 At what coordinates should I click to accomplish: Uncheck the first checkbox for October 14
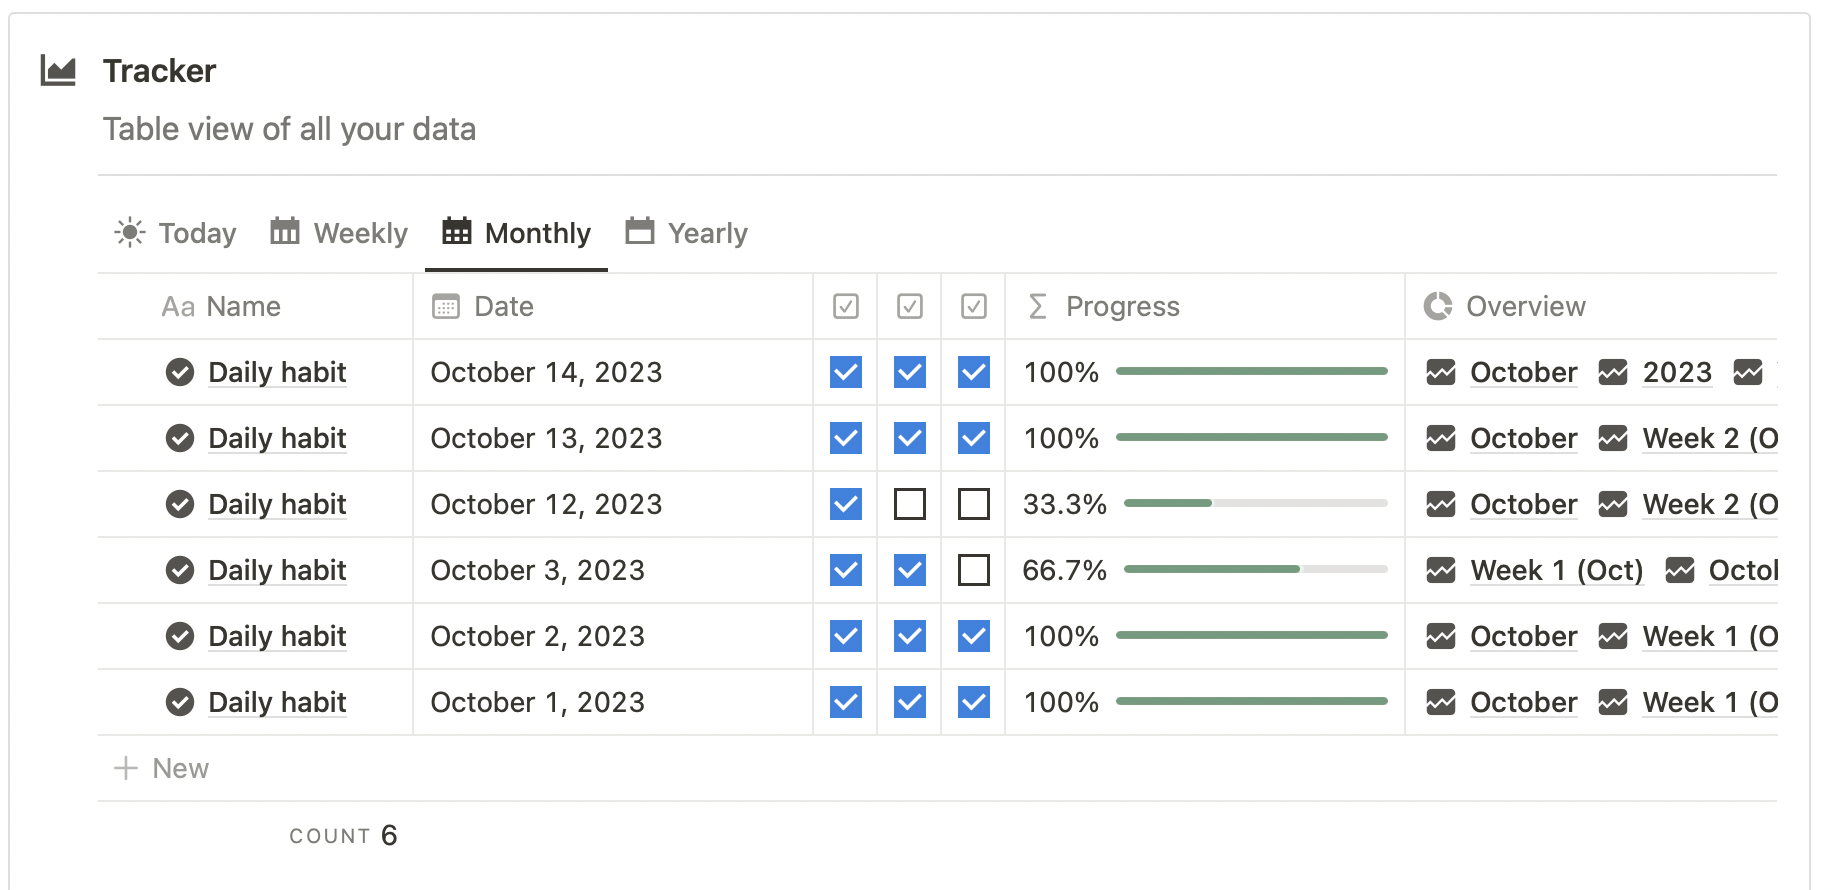(x=846, y=372)
